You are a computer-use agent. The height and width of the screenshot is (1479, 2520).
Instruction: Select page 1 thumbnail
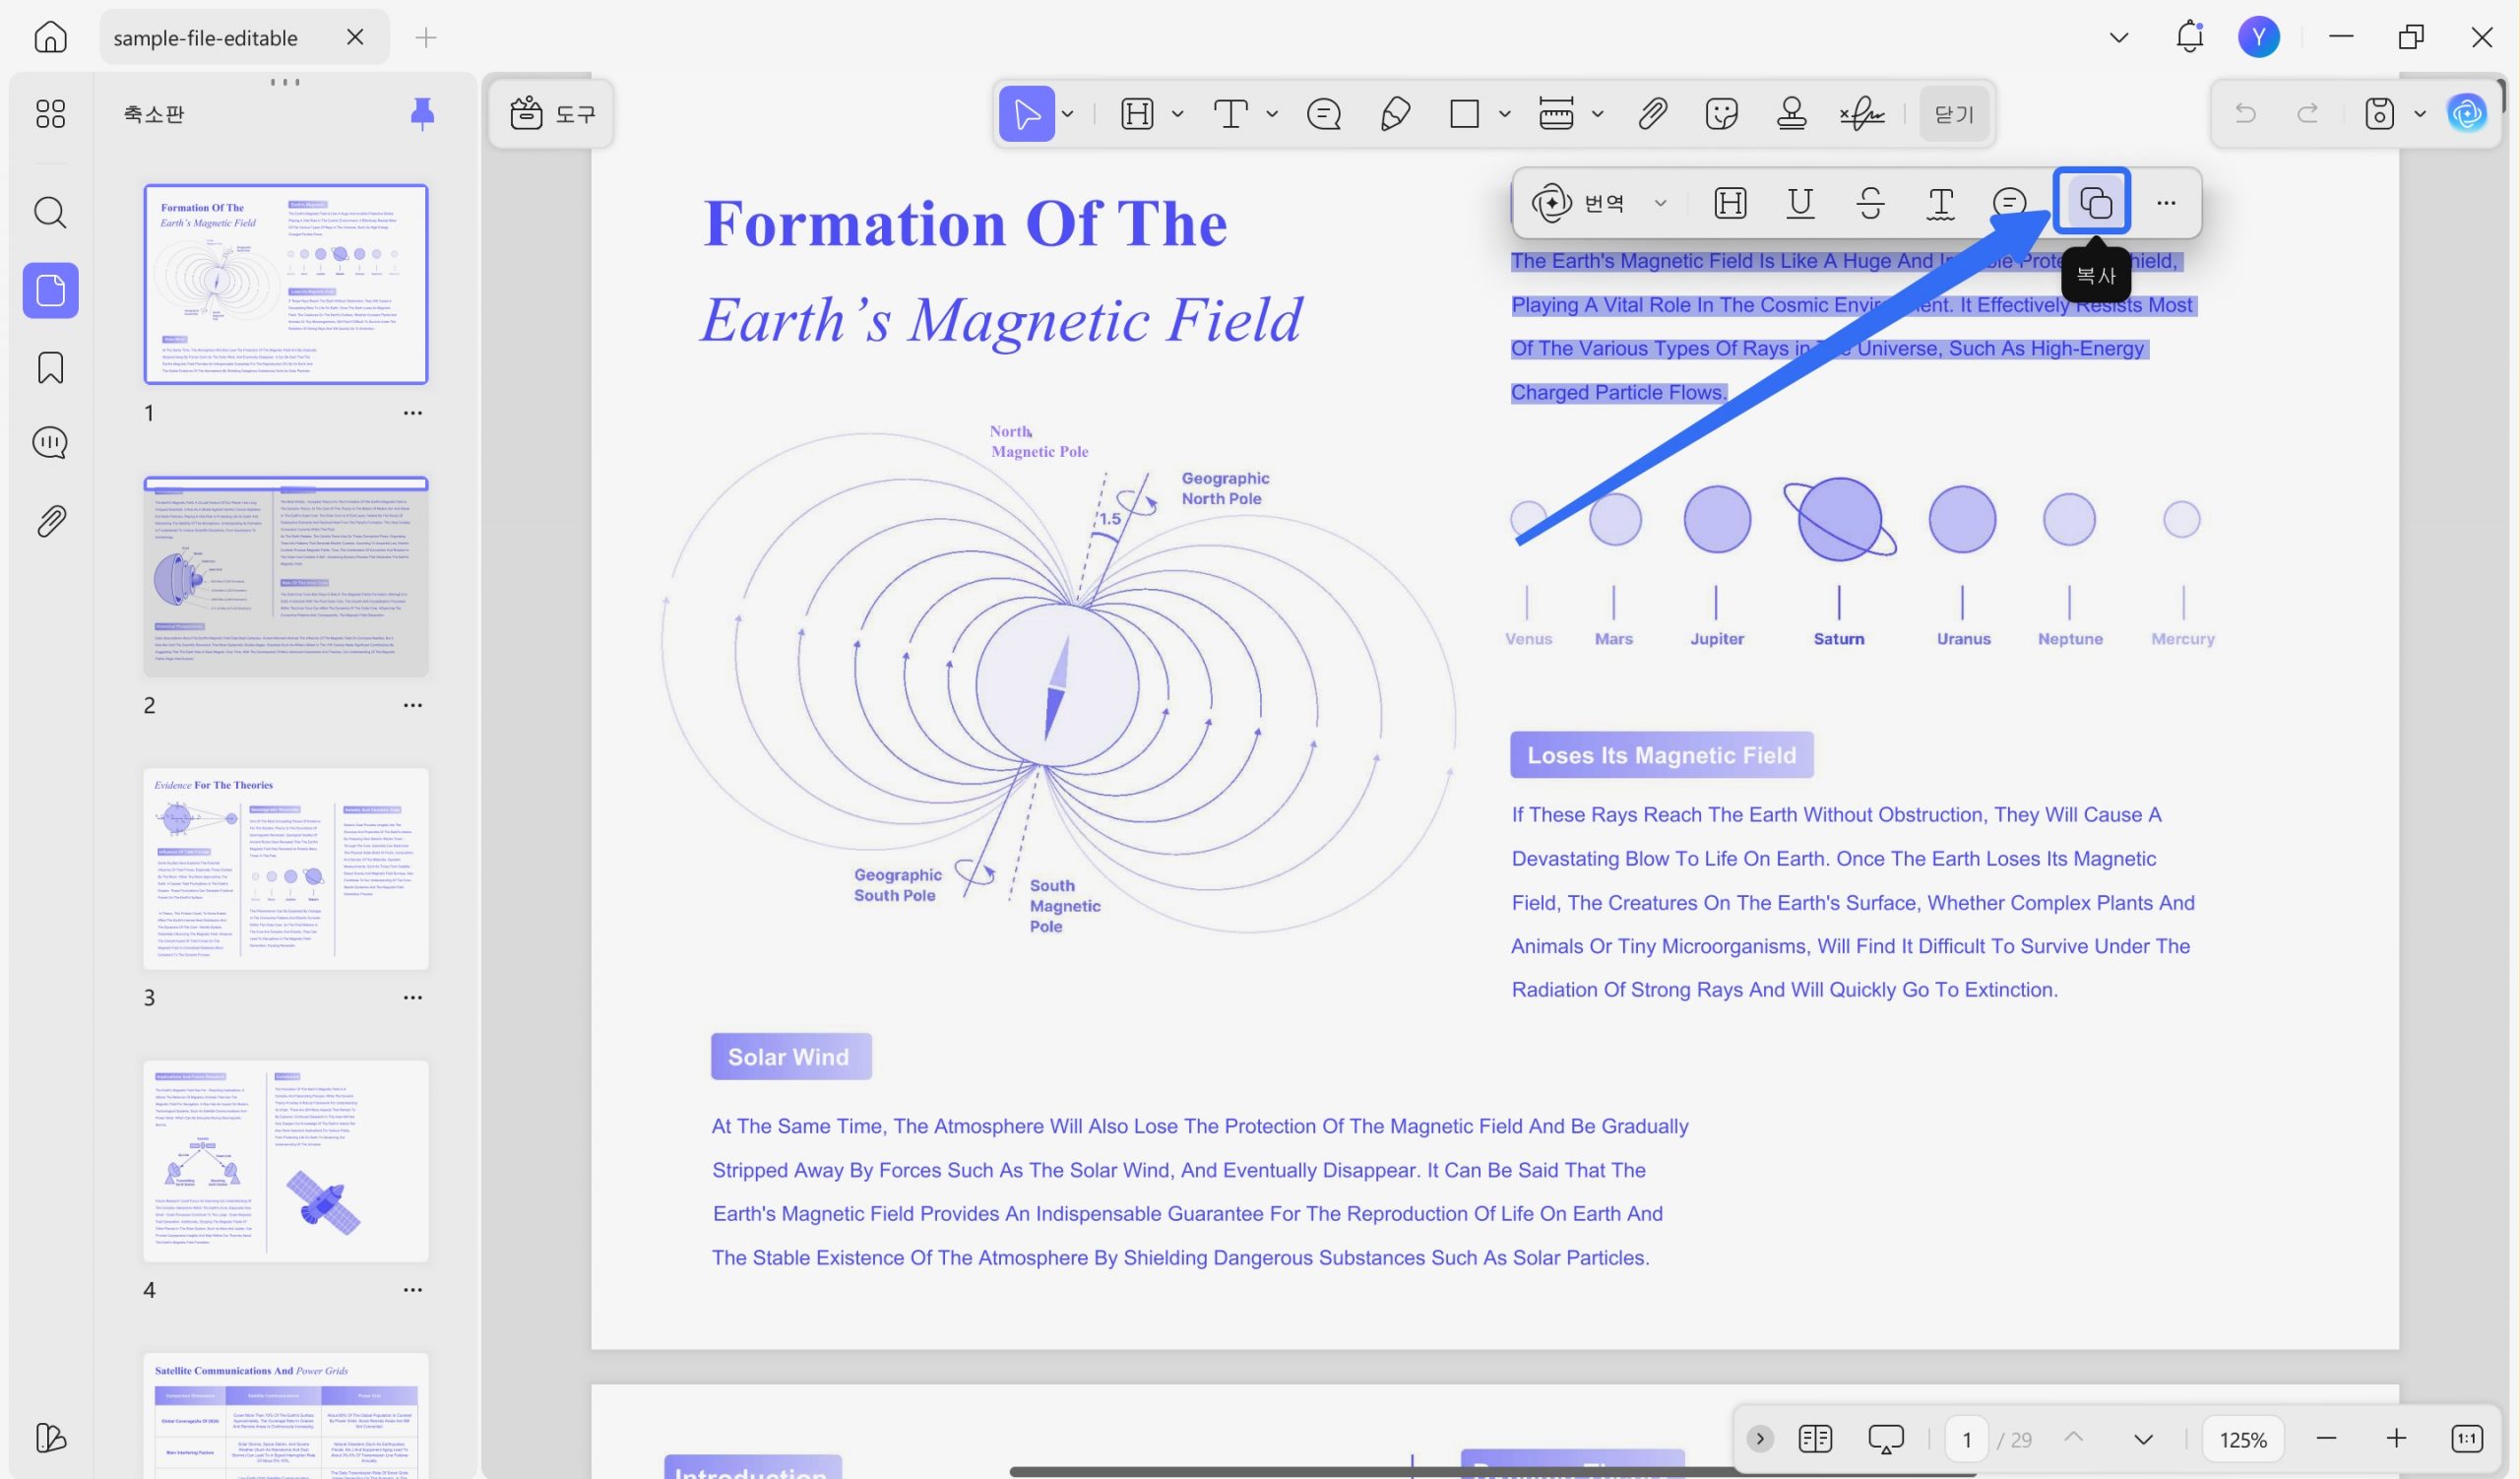pyautogui.click(x=286, y=284)
